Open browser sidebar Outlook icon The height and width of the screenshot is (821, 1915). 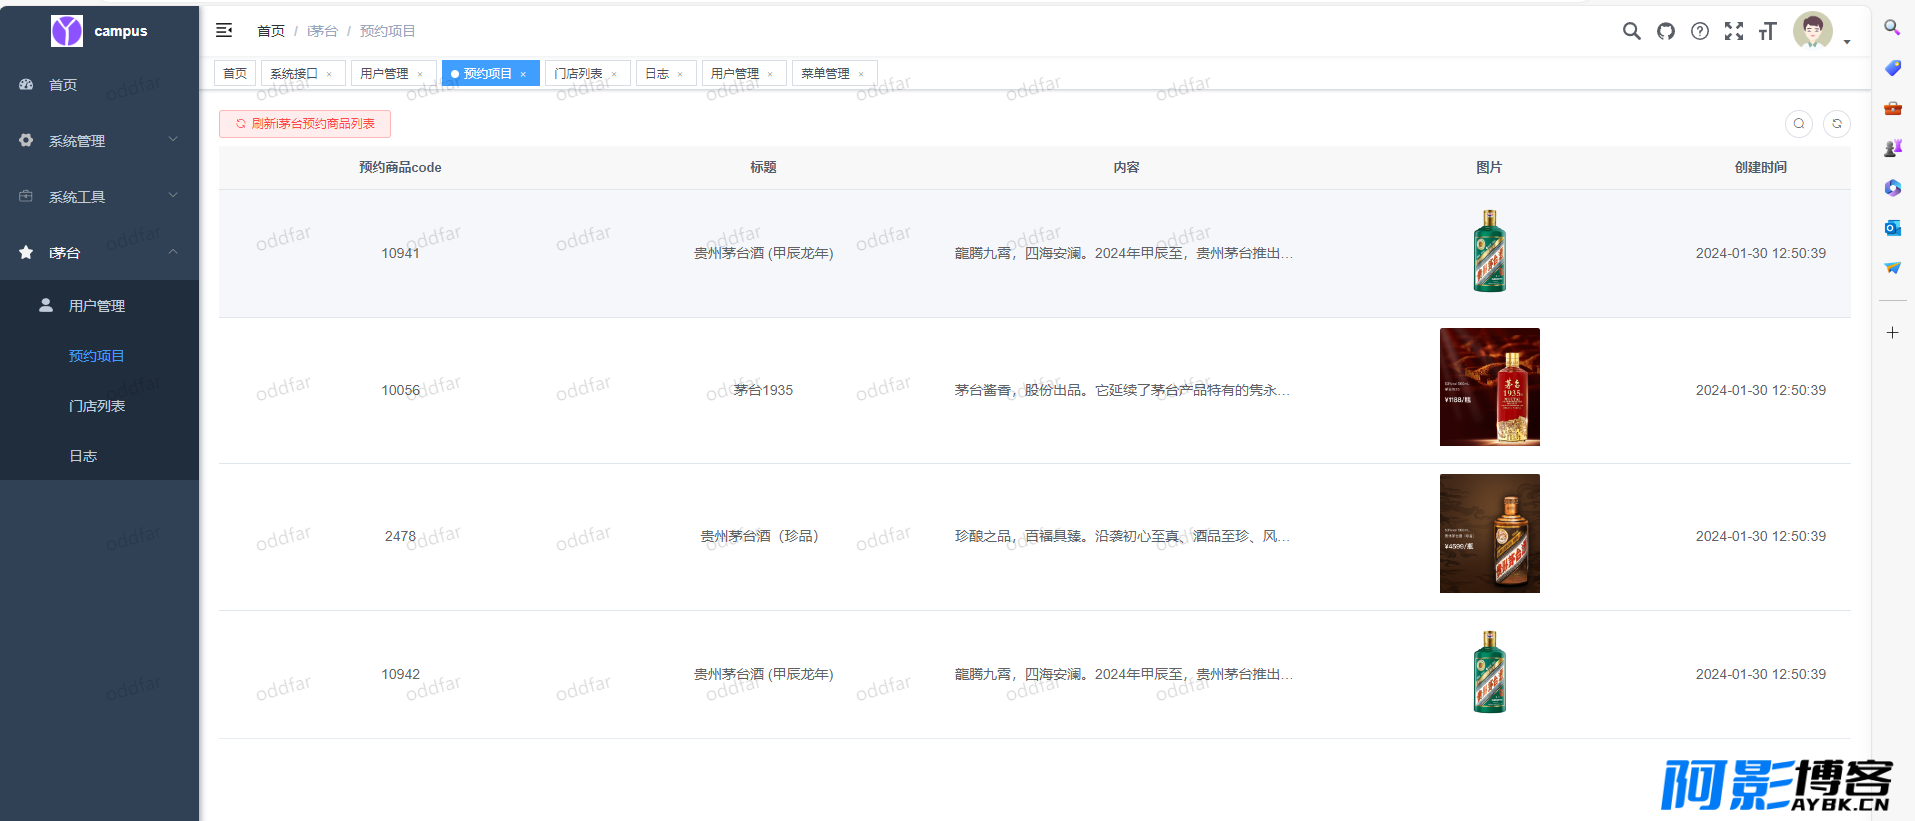coord(1892,228)
